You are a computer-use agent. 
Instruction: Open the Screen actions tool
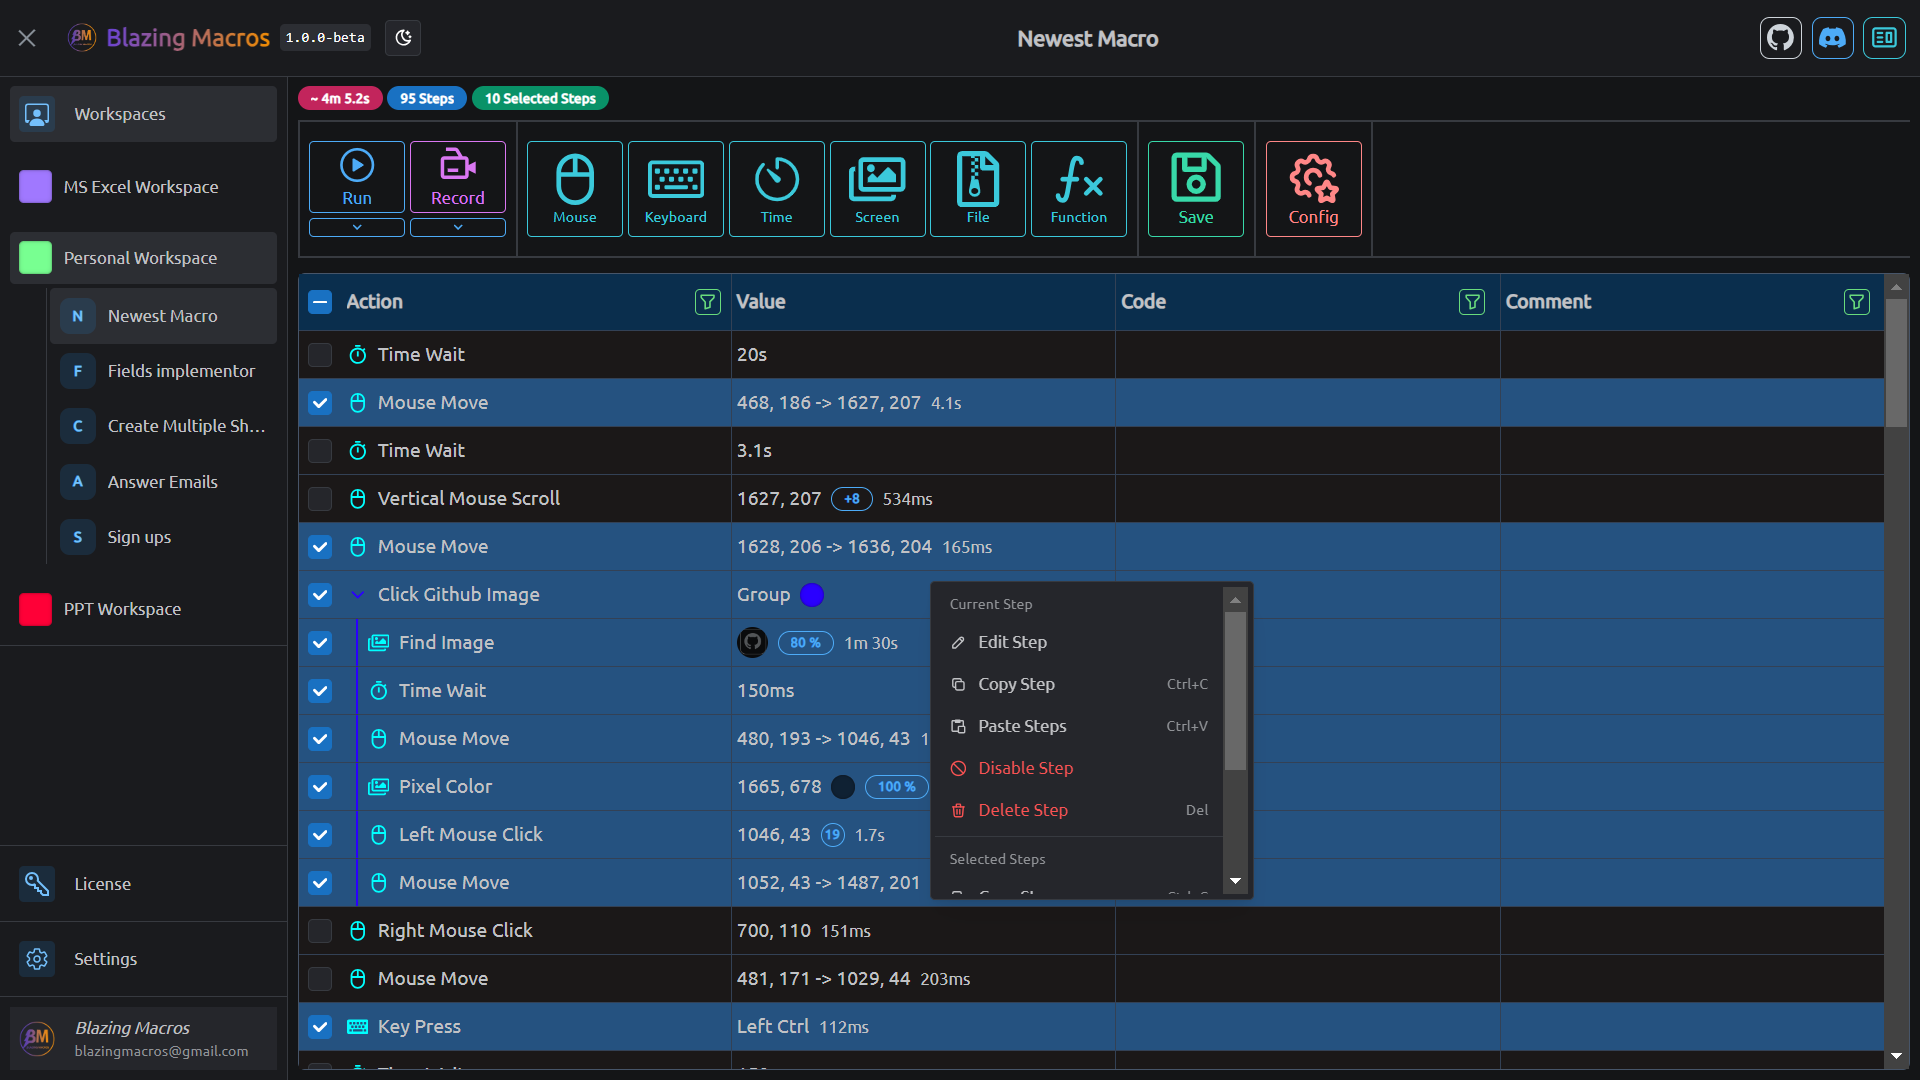(x=877, y=188)
